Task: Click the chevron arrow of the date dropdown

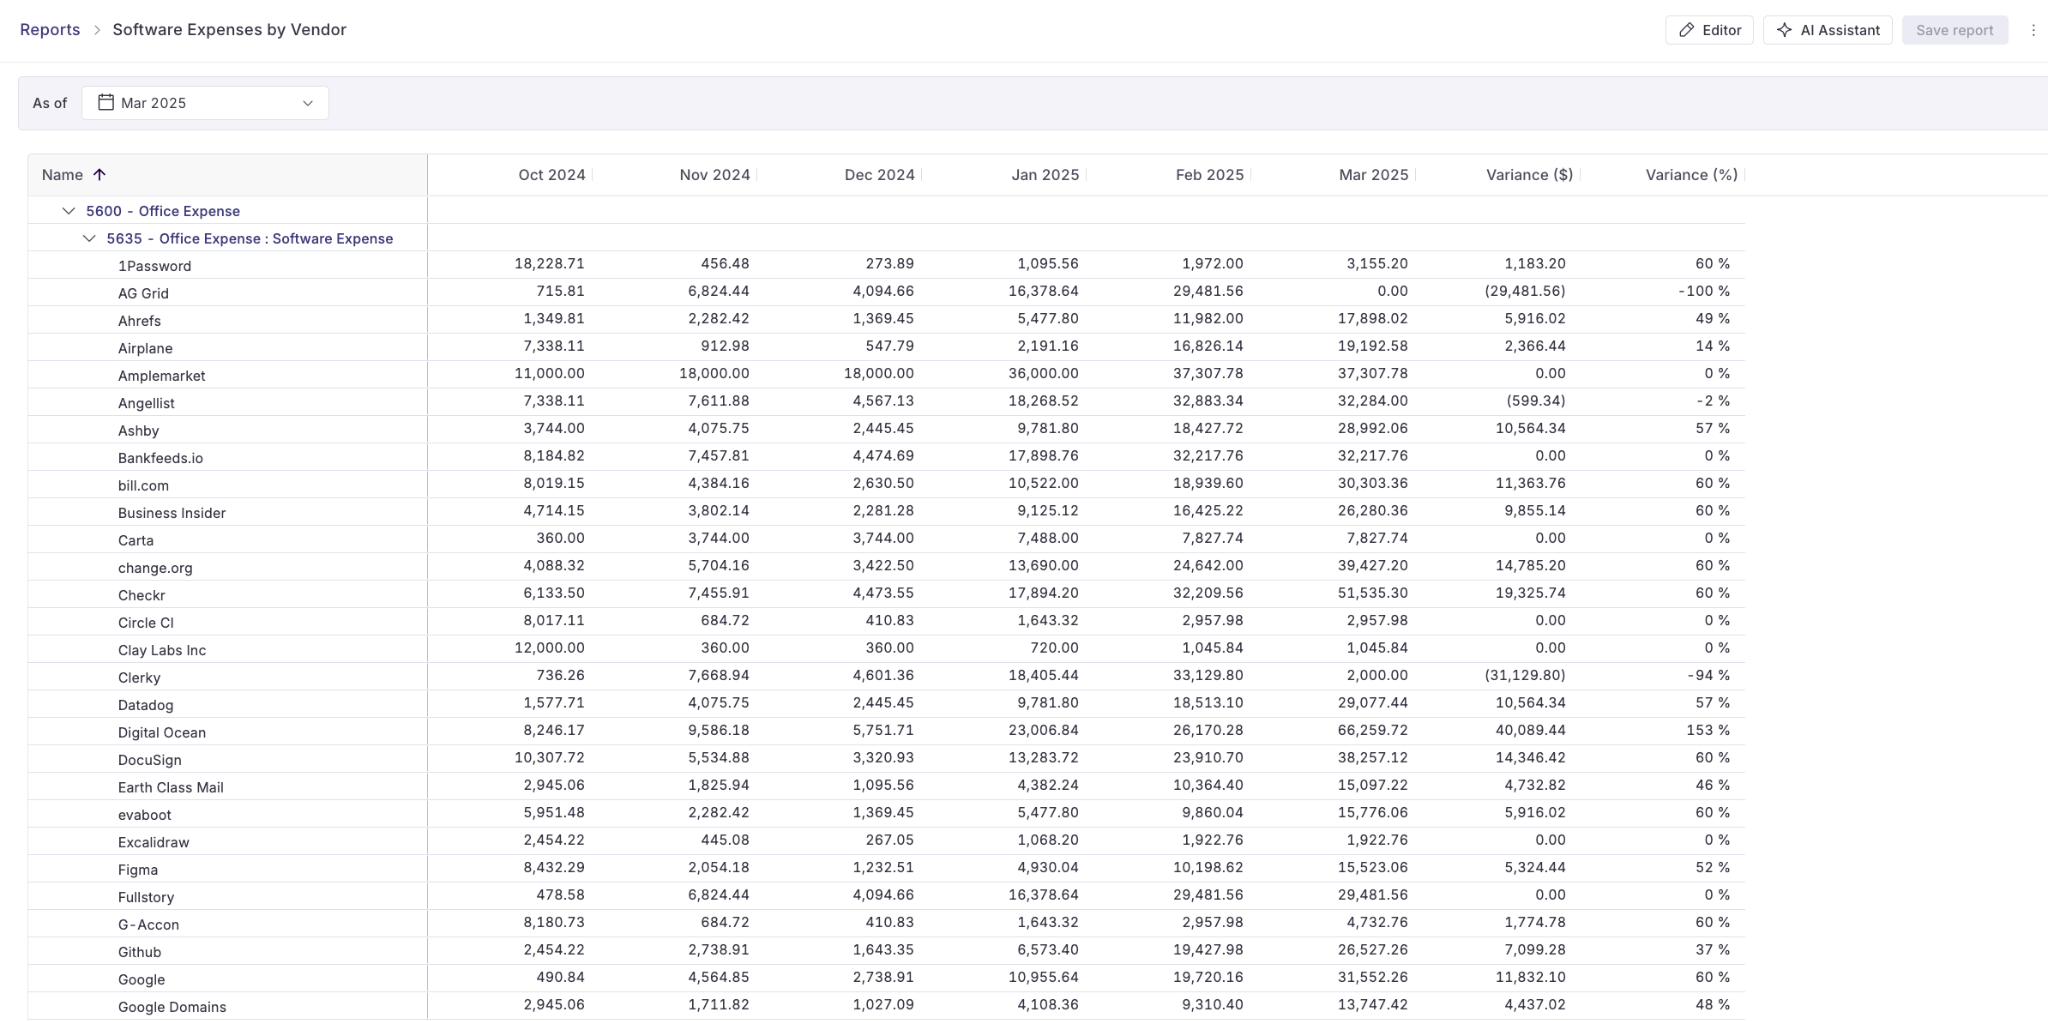Action: coord(308,103)
